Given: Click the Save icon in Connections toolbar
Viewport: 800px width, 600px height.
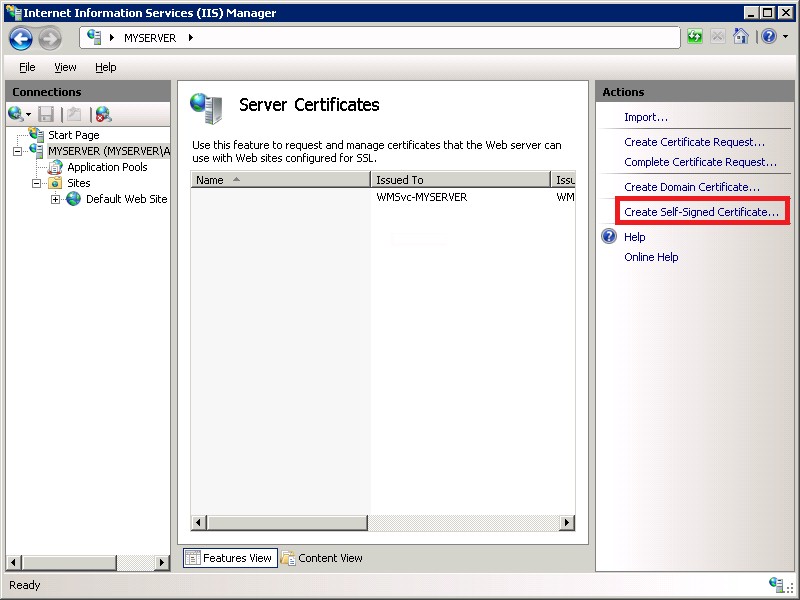Looking at the screenshot, I should [46, 114].
